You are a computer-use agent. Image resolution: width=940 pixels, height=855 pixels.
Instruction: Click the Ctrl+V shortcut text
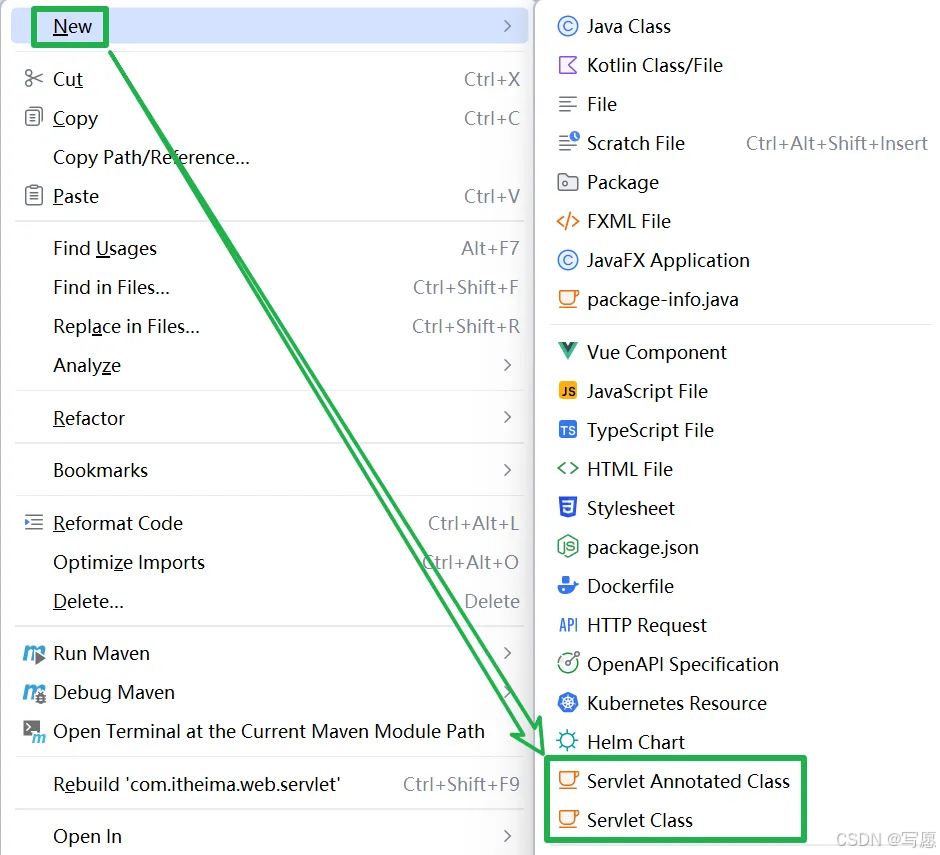[x=492, y=196]
